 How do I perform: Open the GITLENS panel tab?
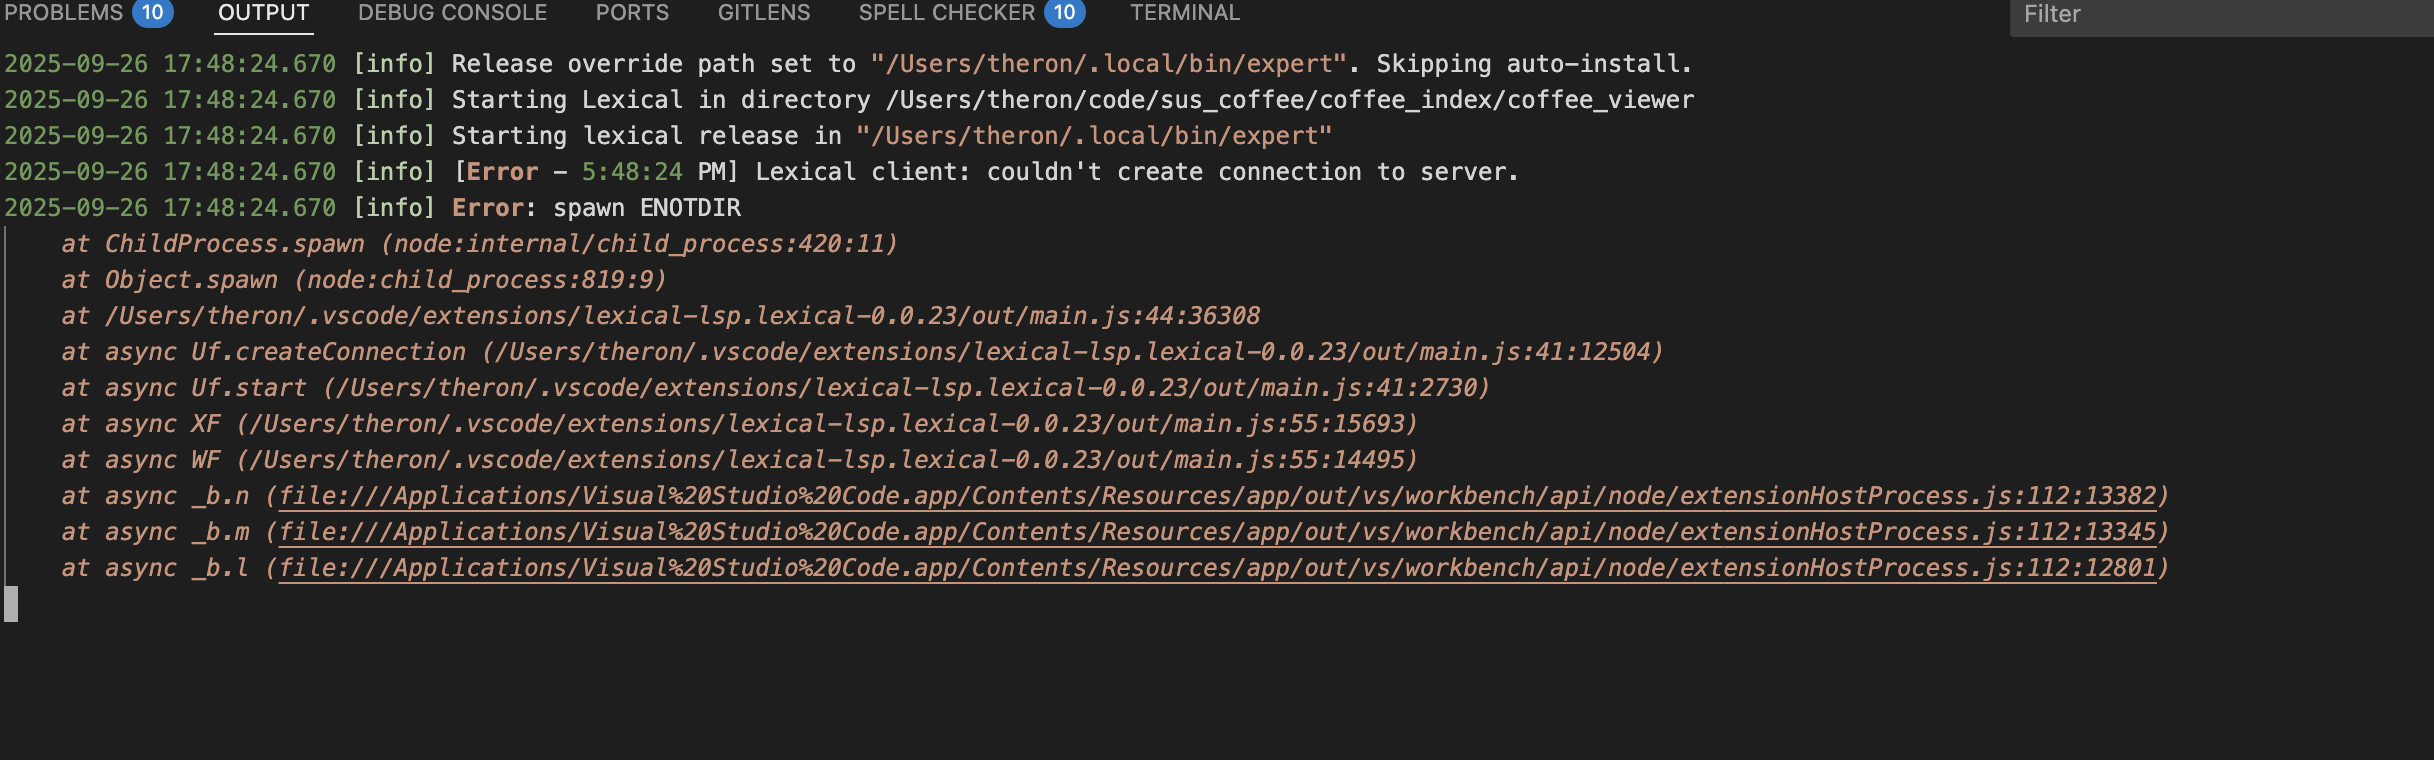click(x=764, y=13)
